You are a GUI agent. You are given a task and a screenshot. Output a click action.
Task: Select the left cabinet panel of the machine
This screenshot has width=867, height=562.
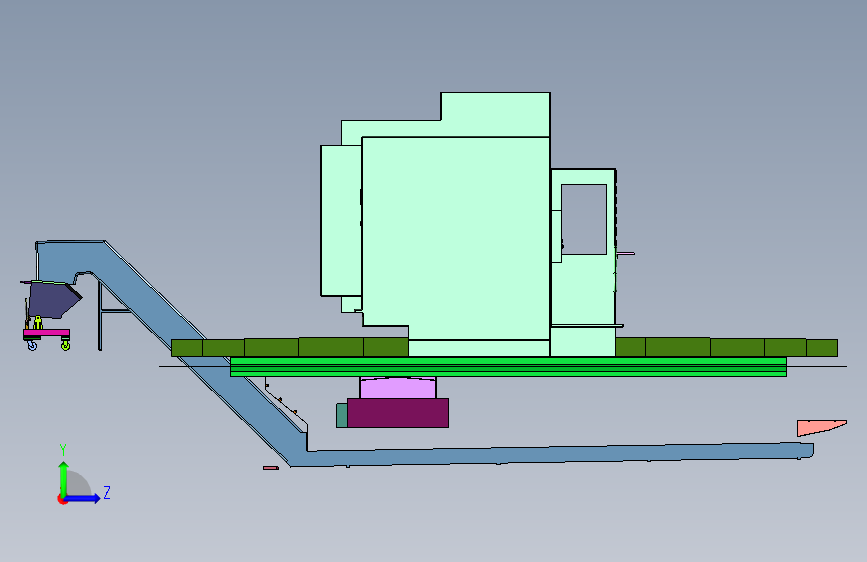point(341,220)
